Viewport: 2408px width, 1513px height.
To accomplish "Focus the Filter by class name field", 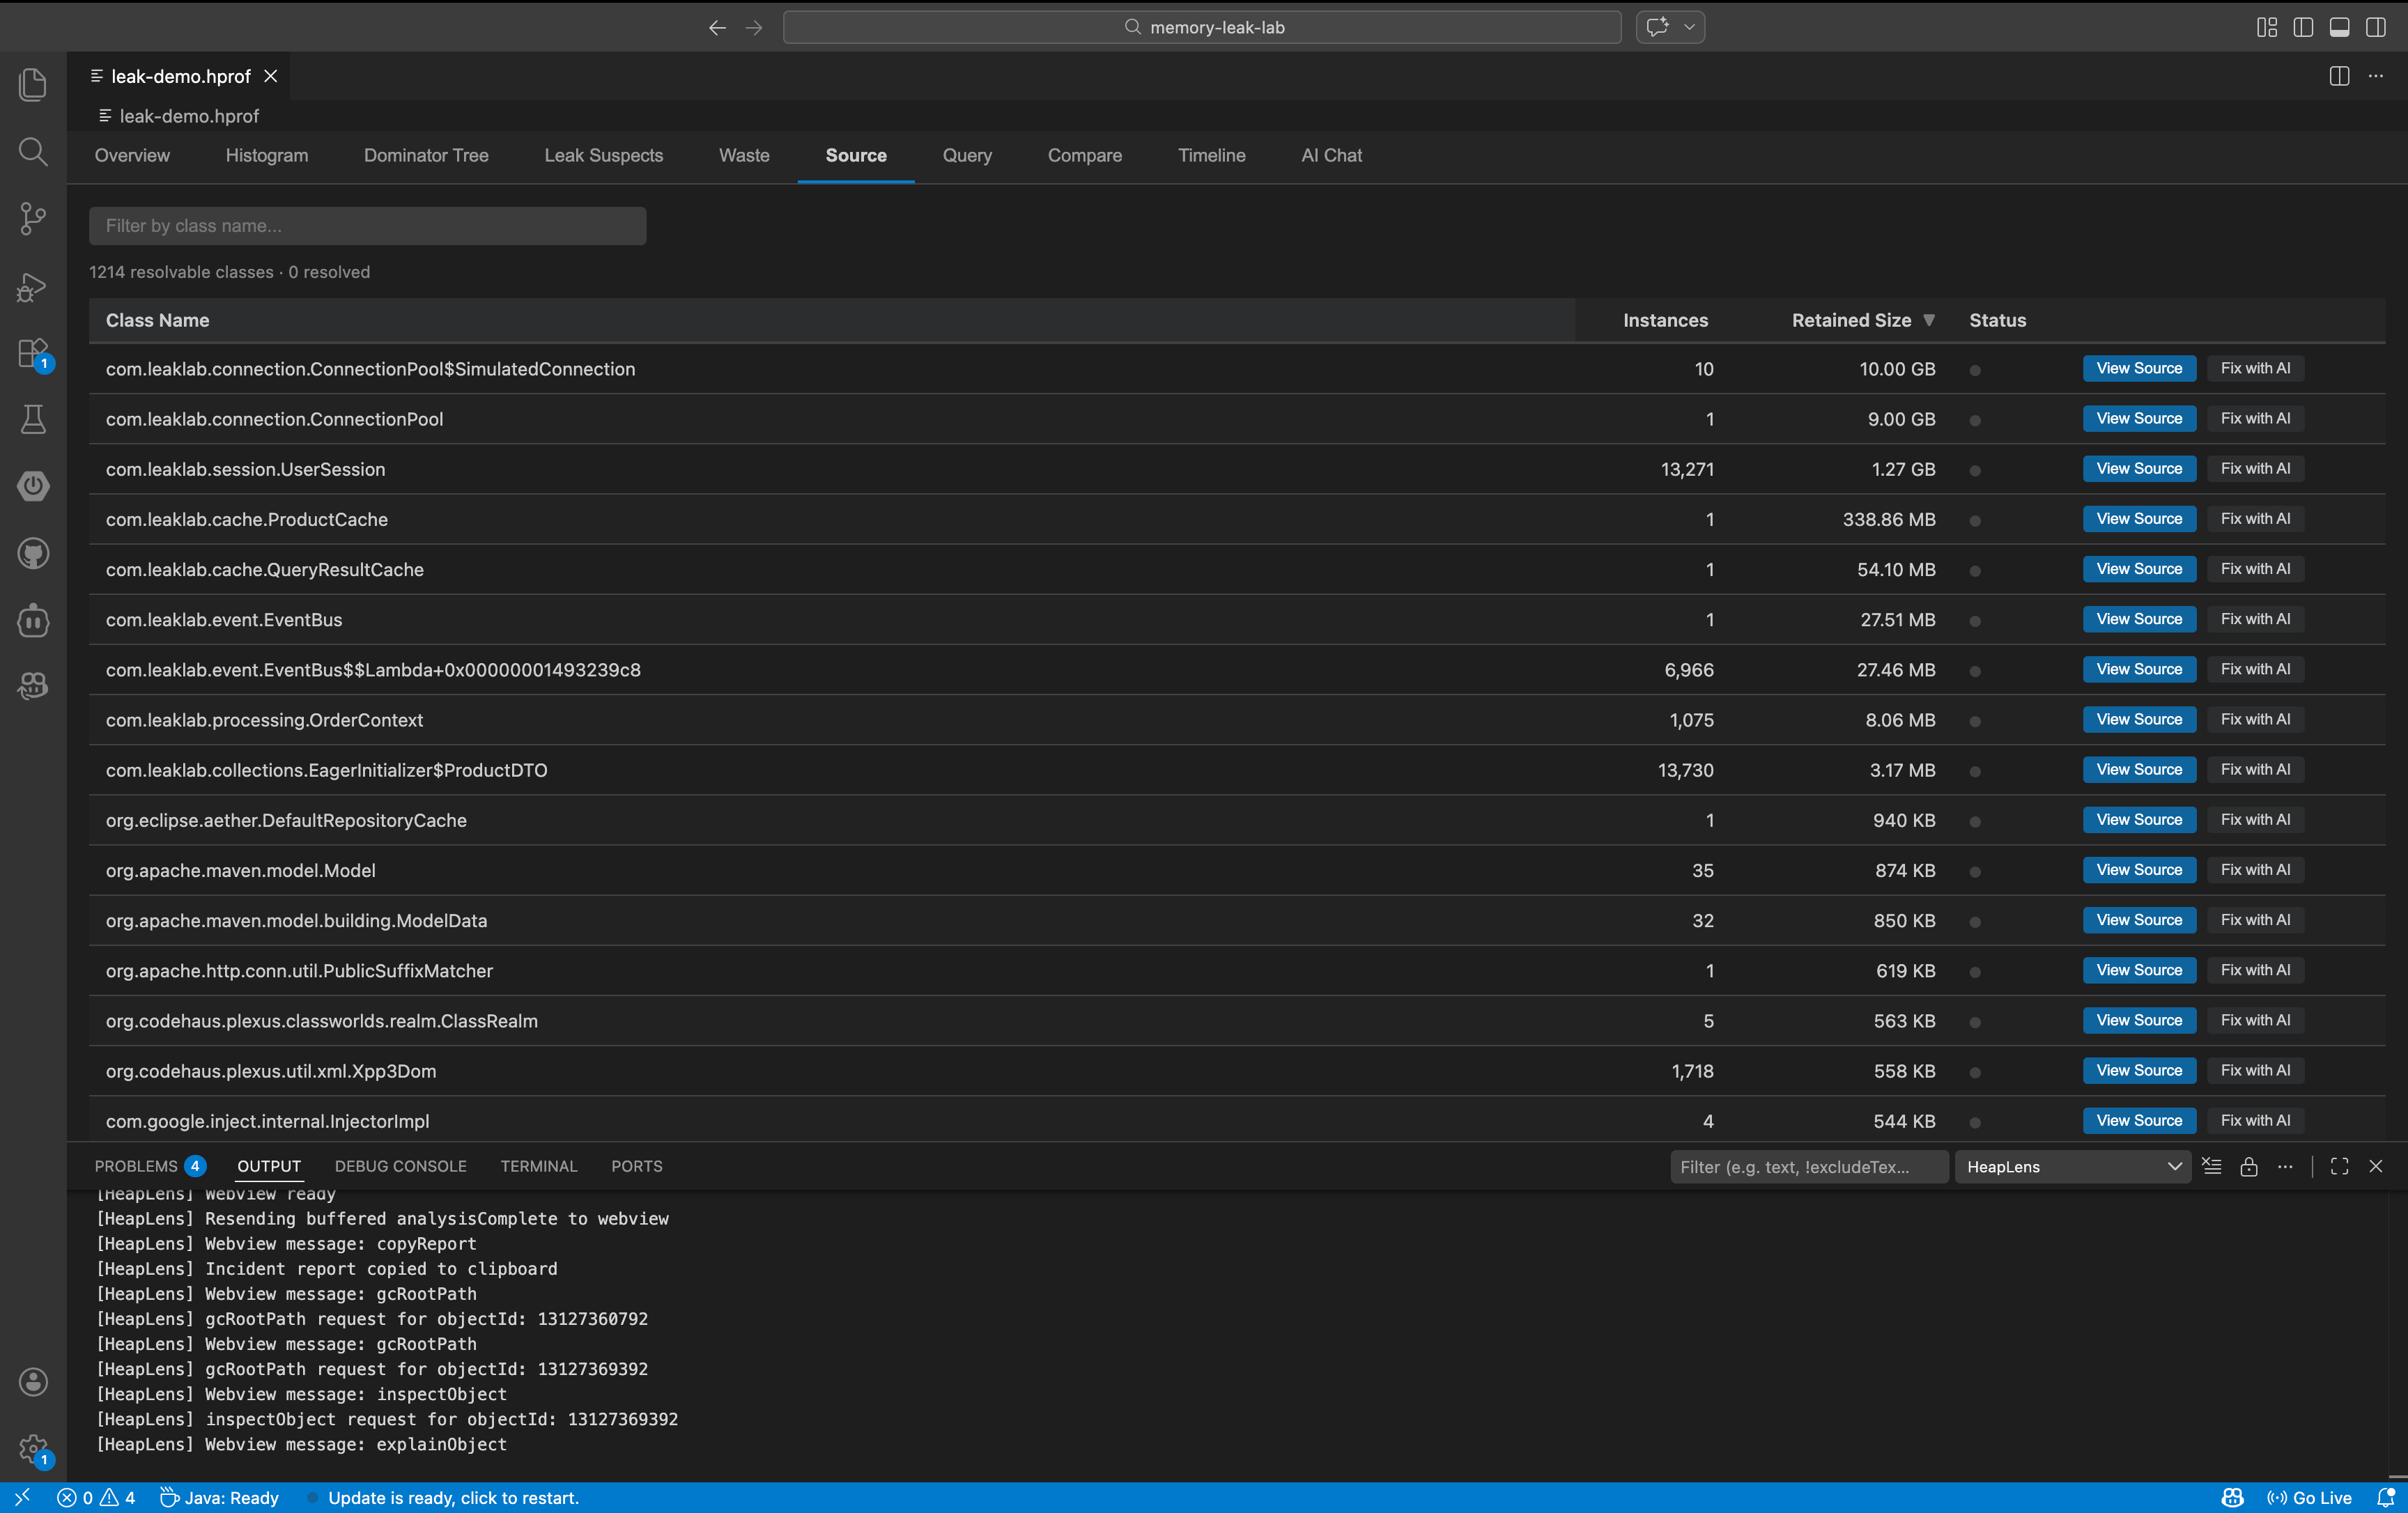I will click(x=367, y=226).
